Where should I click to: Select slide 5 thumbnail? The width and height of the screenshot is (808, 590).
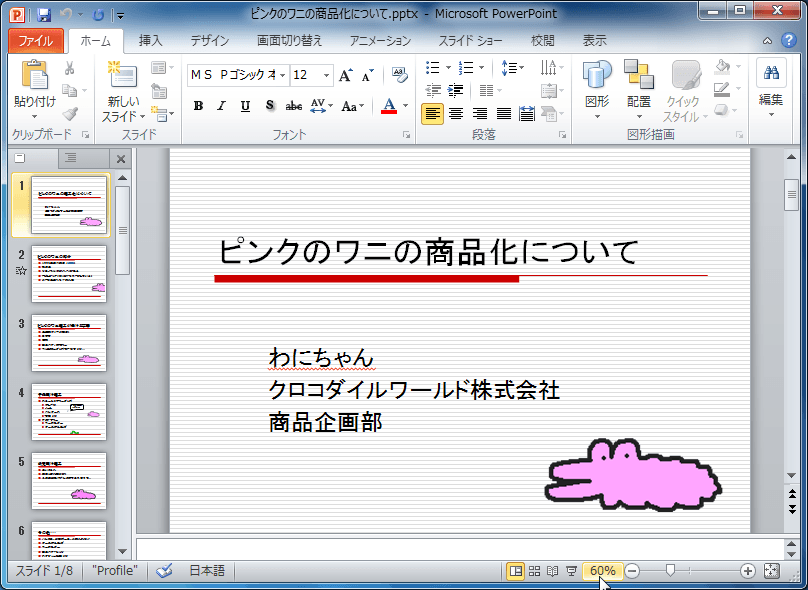pyautogui.click(x=69, y=481)
